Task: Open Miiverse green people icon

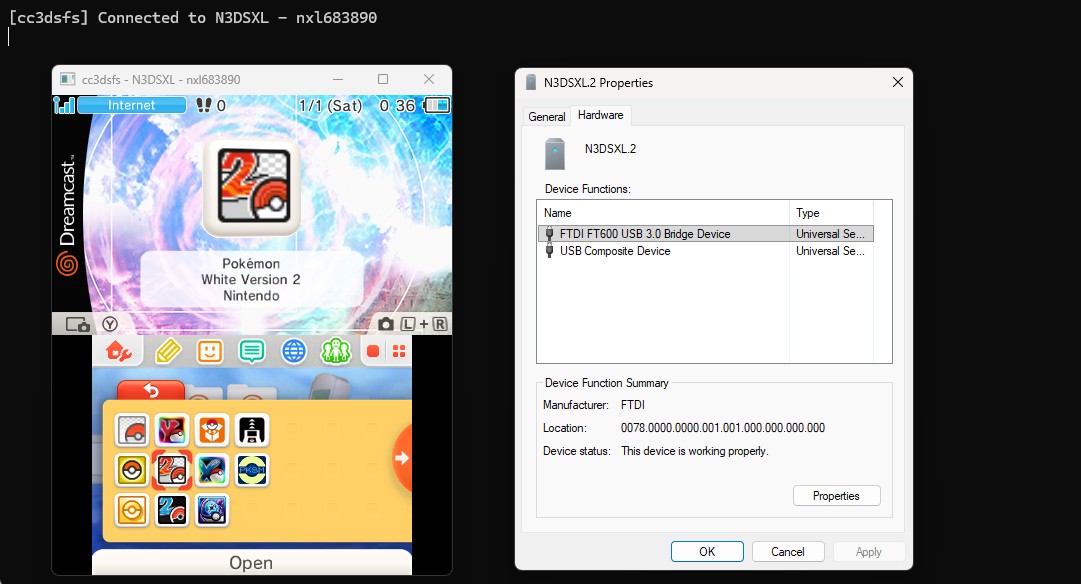Action: pyautogui.click(x=336, y=352)
